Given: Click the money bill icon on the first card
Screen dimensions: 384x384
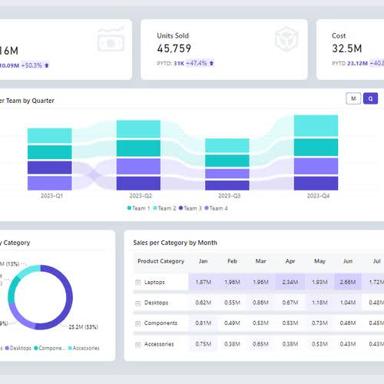Looking at the screenshot, I should click(x=111, y=40).
